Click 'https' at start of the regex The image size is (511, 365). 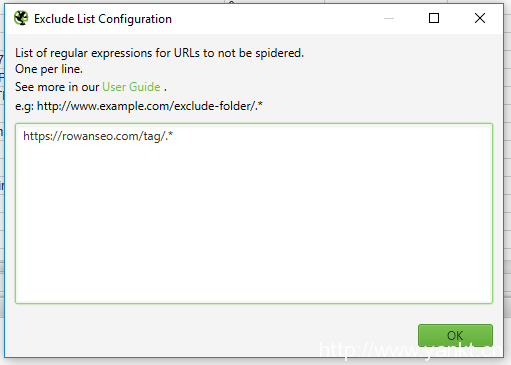36,137
